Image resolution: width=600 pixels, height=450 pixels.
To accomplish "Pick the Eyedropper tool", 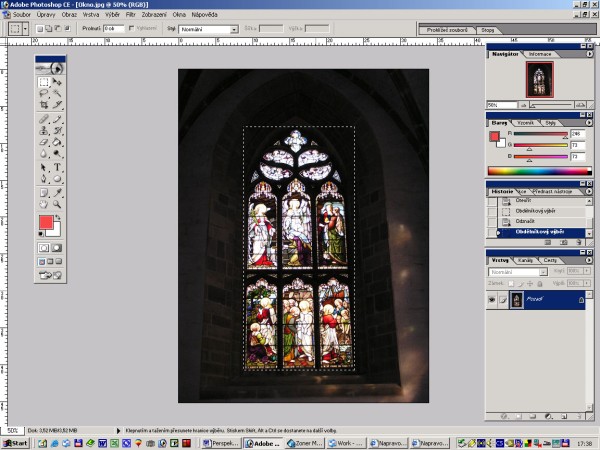I will pyautogui.click(x=57, y=191).
